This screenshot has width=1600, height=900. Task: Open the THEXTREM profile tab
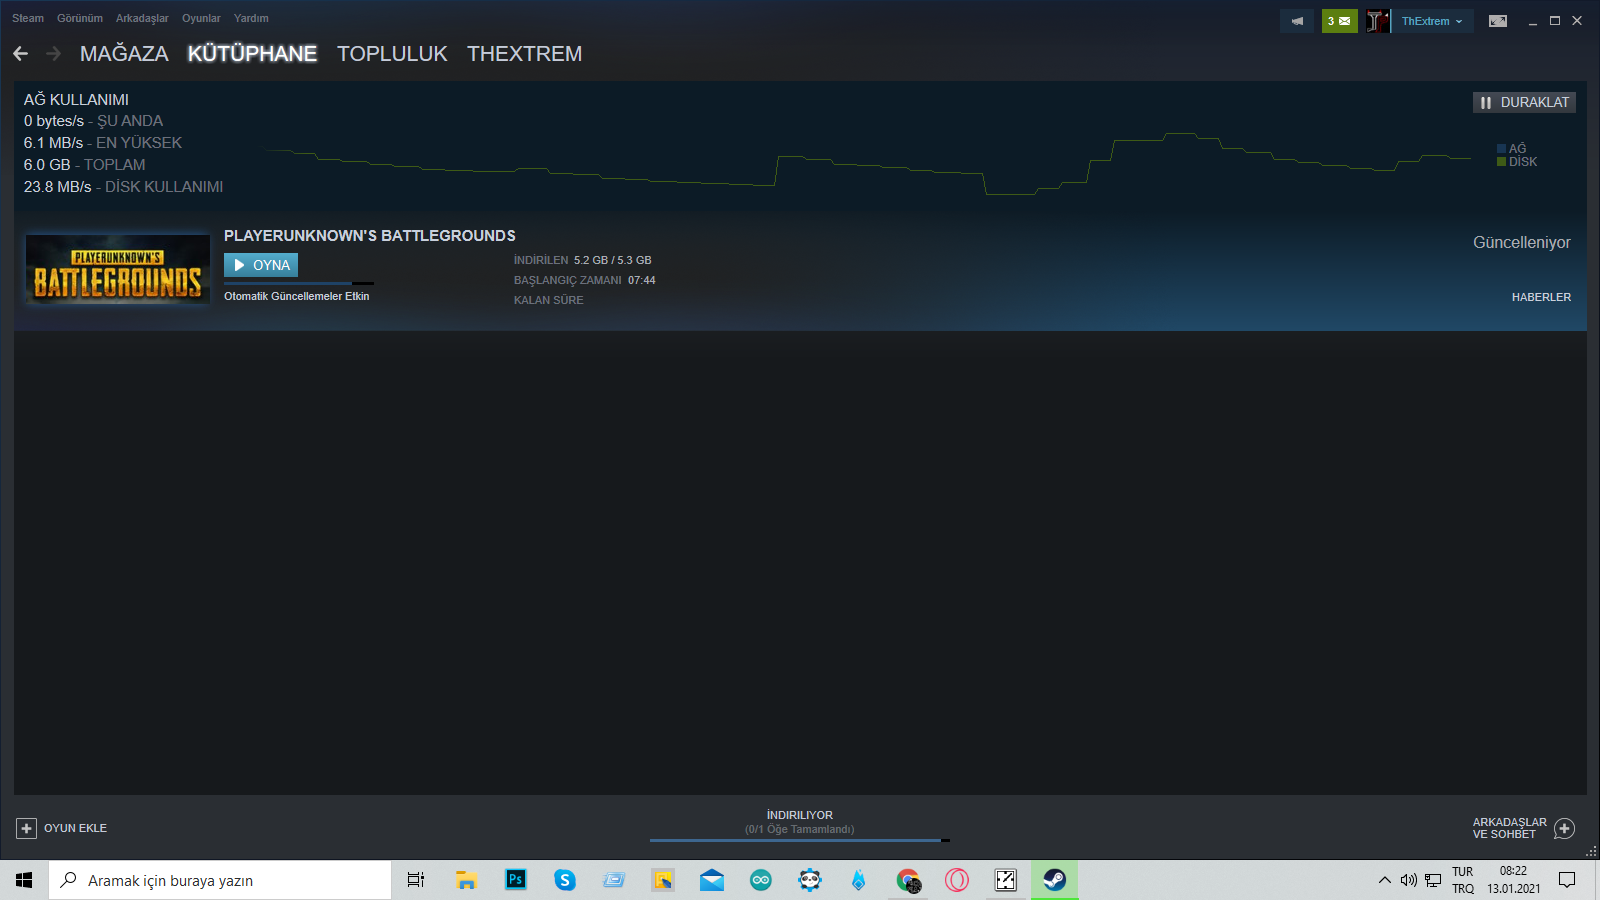[524, 54]
